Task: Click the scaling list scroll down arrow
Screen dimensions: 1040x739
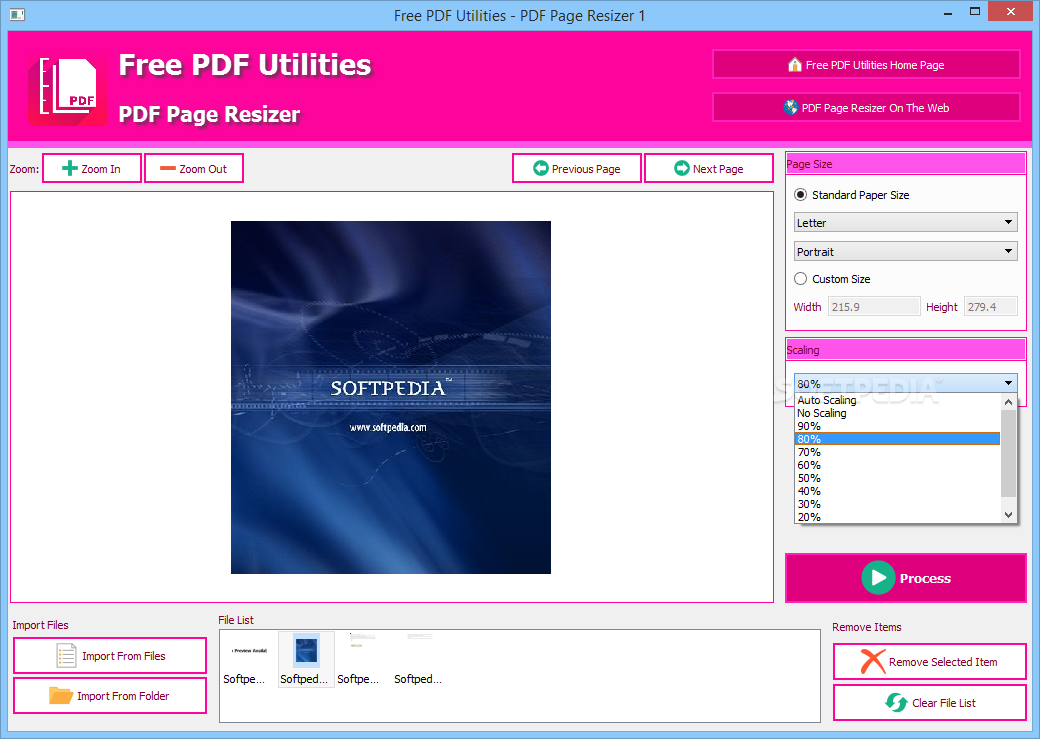Action: pyautogui.click(x=1008, y=515)
